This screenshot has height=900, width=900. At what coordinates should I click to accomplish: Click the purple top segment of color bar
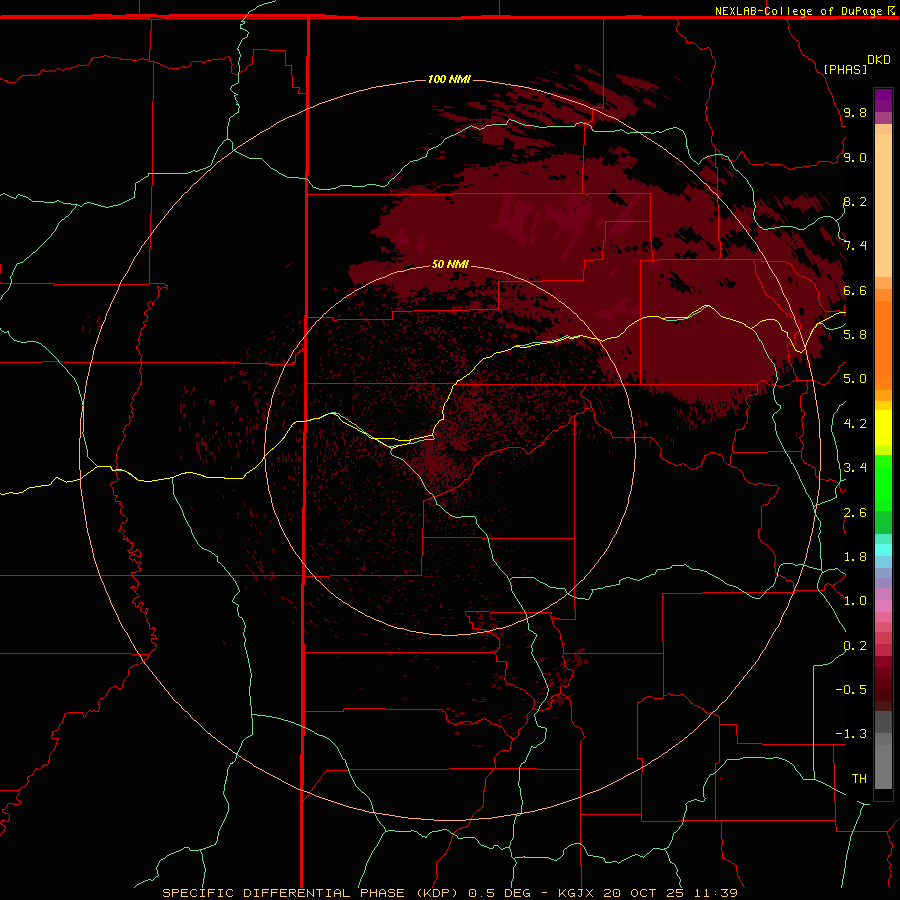click(x=883, y=100)
